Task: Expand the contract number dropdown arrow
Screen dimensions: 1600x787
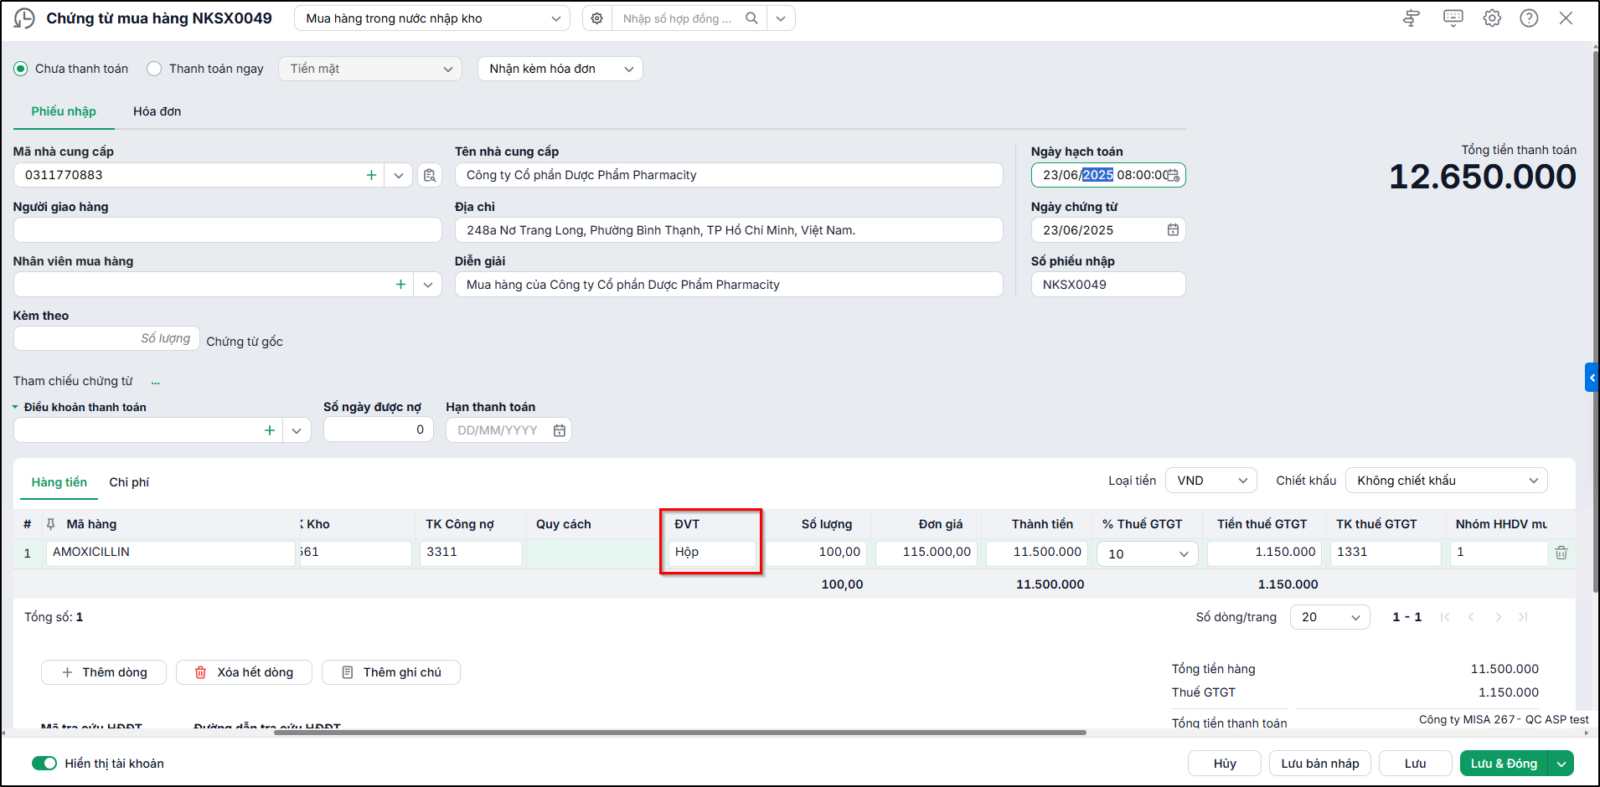Action: point(780,18)
